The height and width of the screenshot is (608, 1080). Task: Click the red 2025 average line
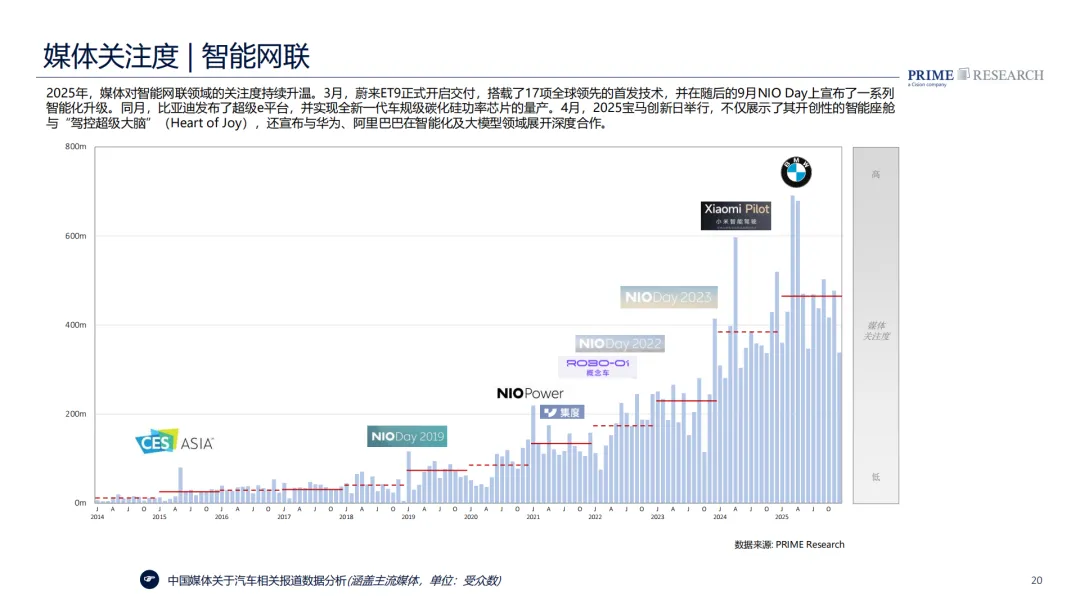click(811, 296)
